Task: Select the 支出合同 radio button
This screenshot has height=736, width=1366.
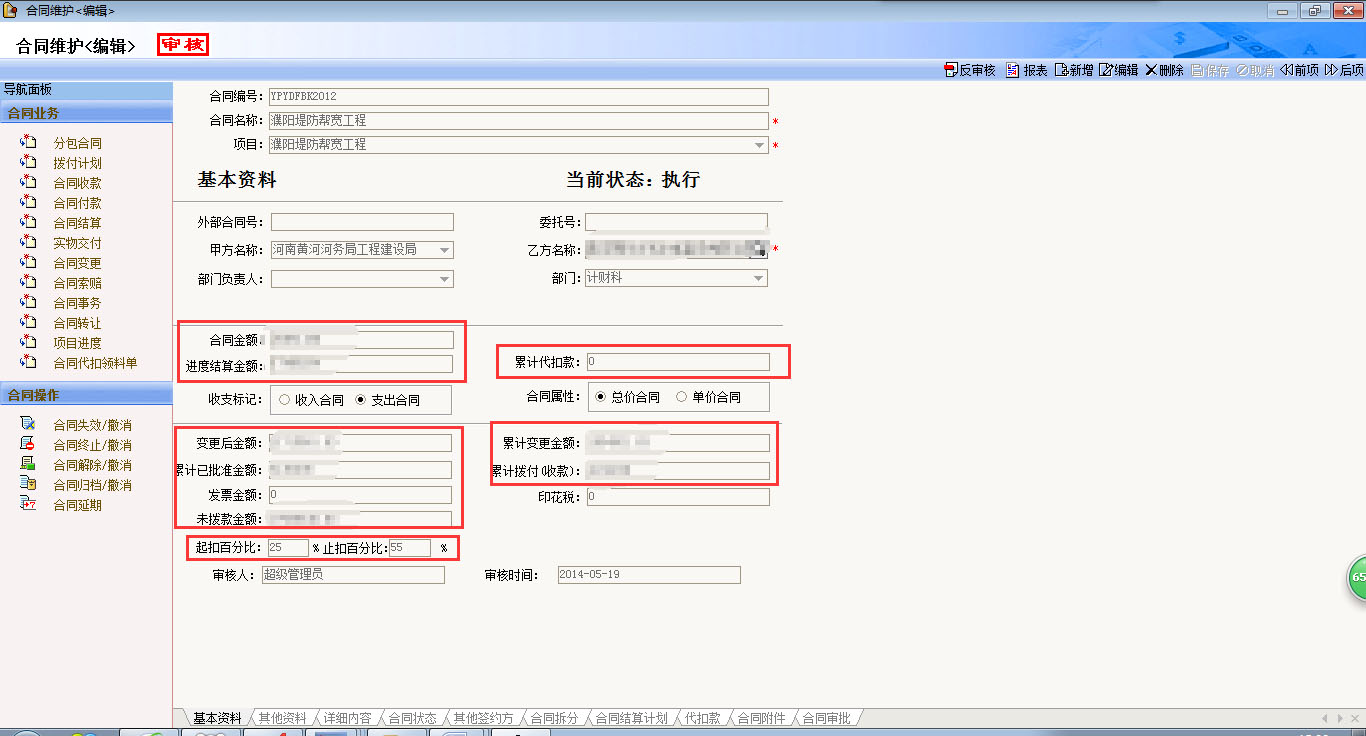Action: [x=361, y=400]
